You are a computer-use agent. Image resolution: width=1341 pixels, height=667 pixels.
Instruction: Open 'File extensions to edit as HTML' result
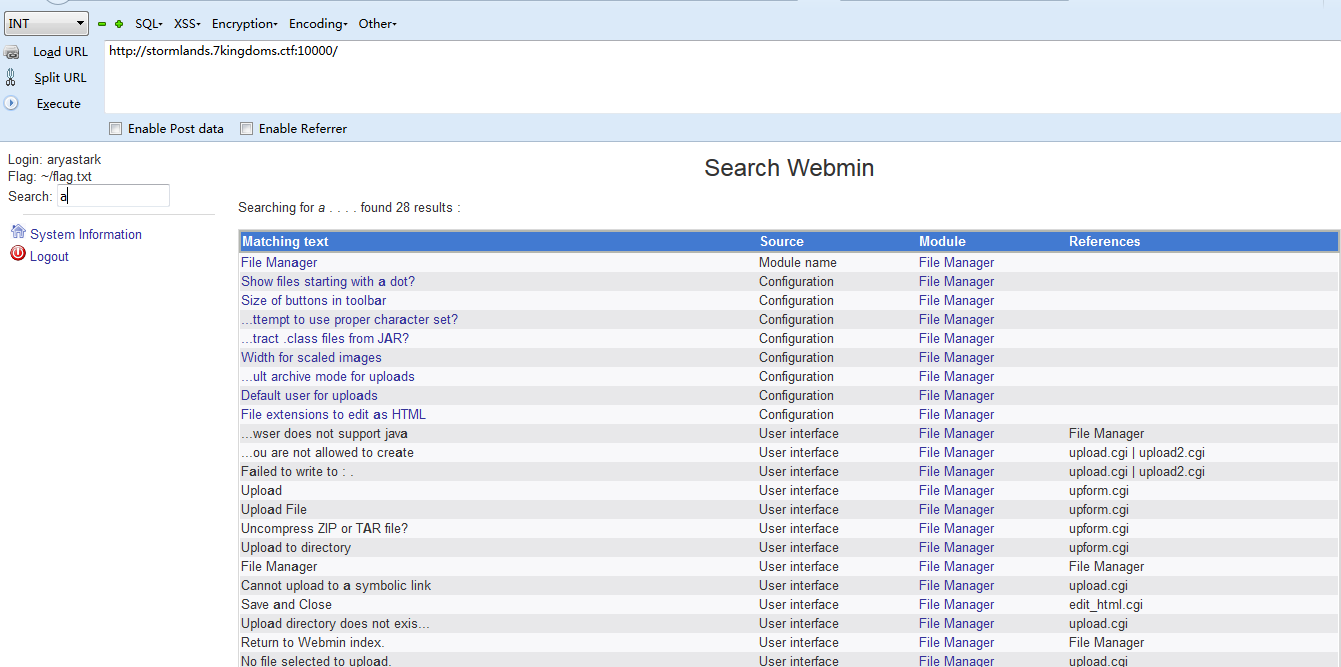[x=333, y=415]
